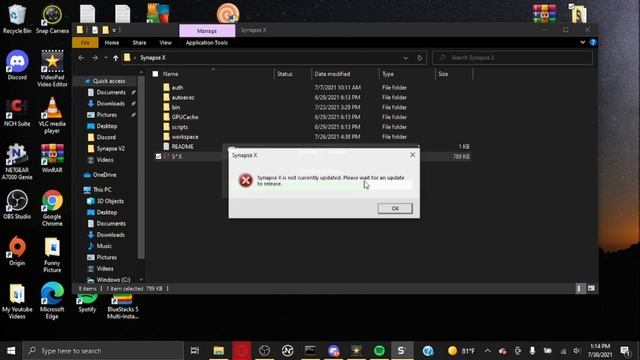
Task: Open VideoPad Video Editor desktop icon
Action: click(52, 69)
